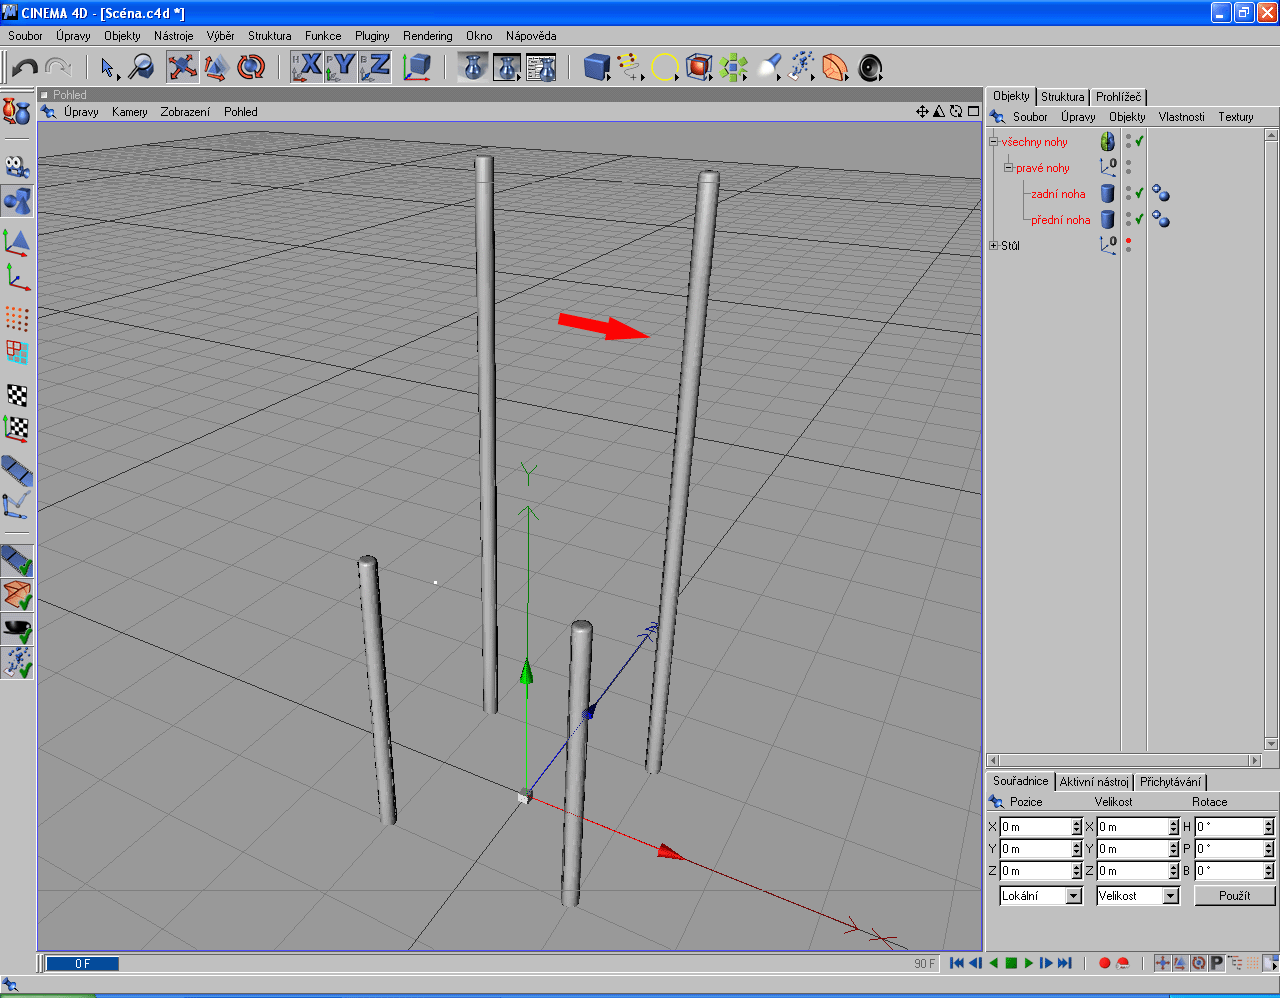Open the spline tools icon
Image resolution: width=1280 pixels, height=998 pixels.
point(630,67)
